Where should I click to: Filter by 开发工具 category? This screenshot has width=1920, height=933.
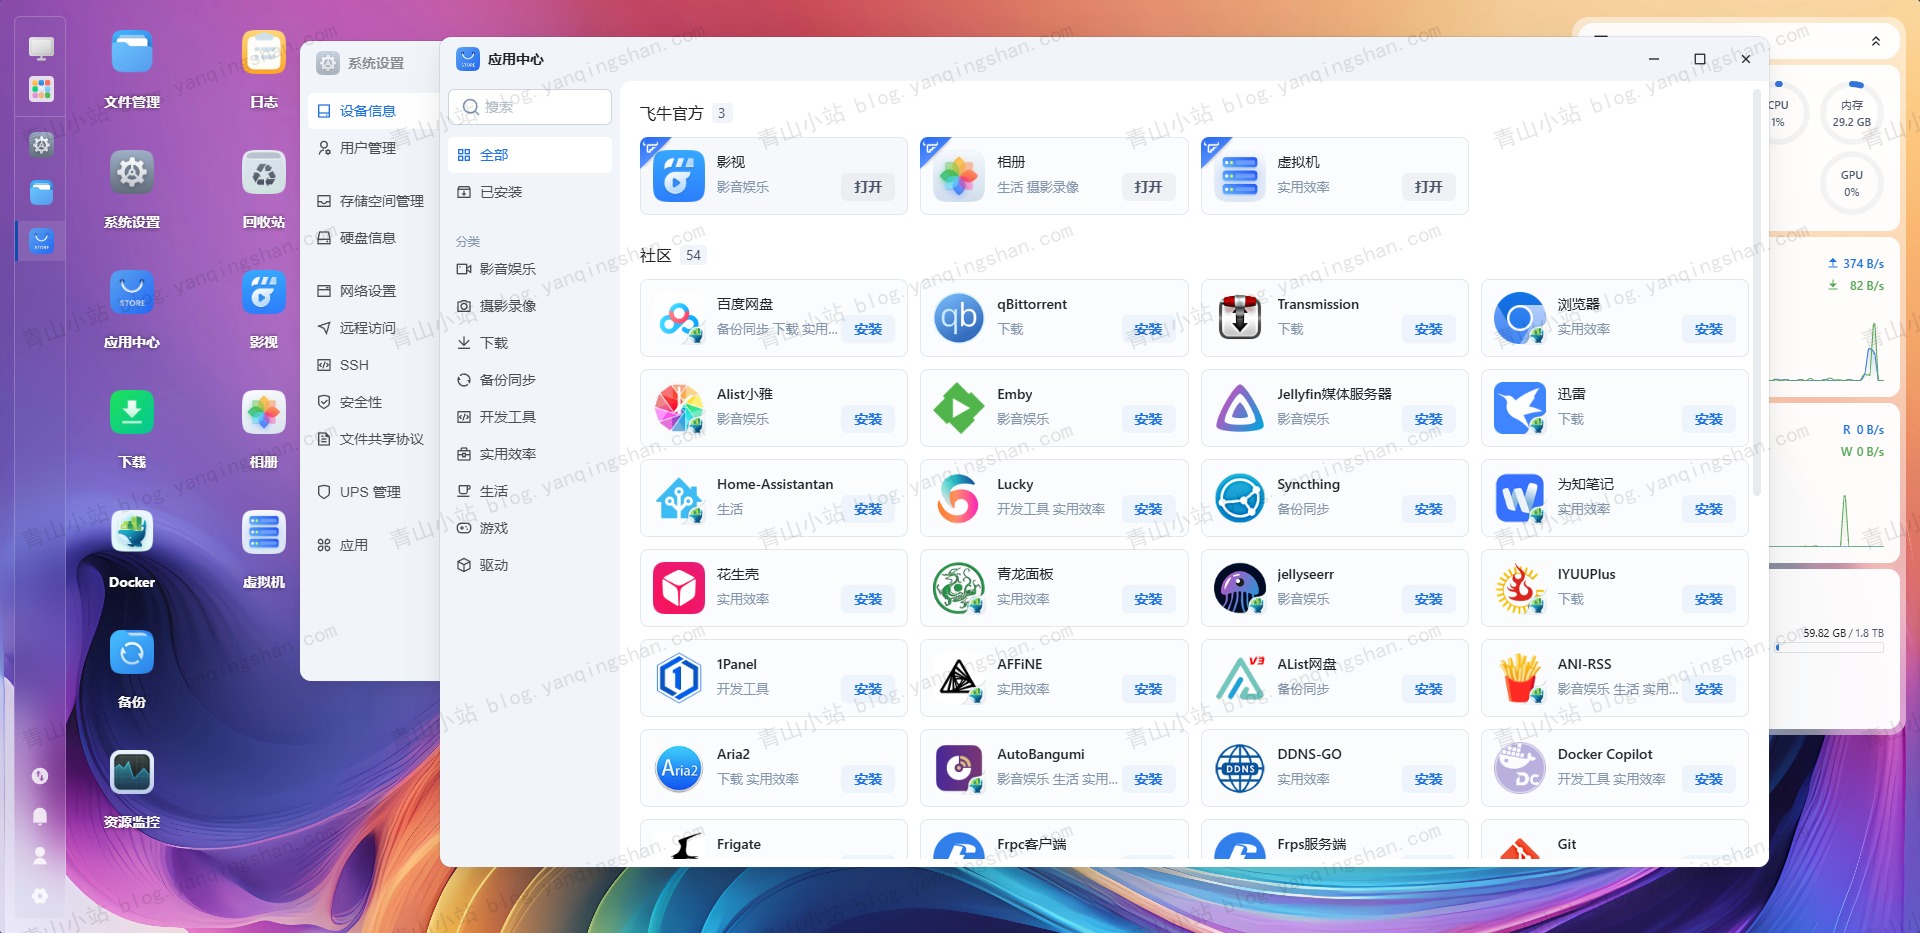pos(530,417)
